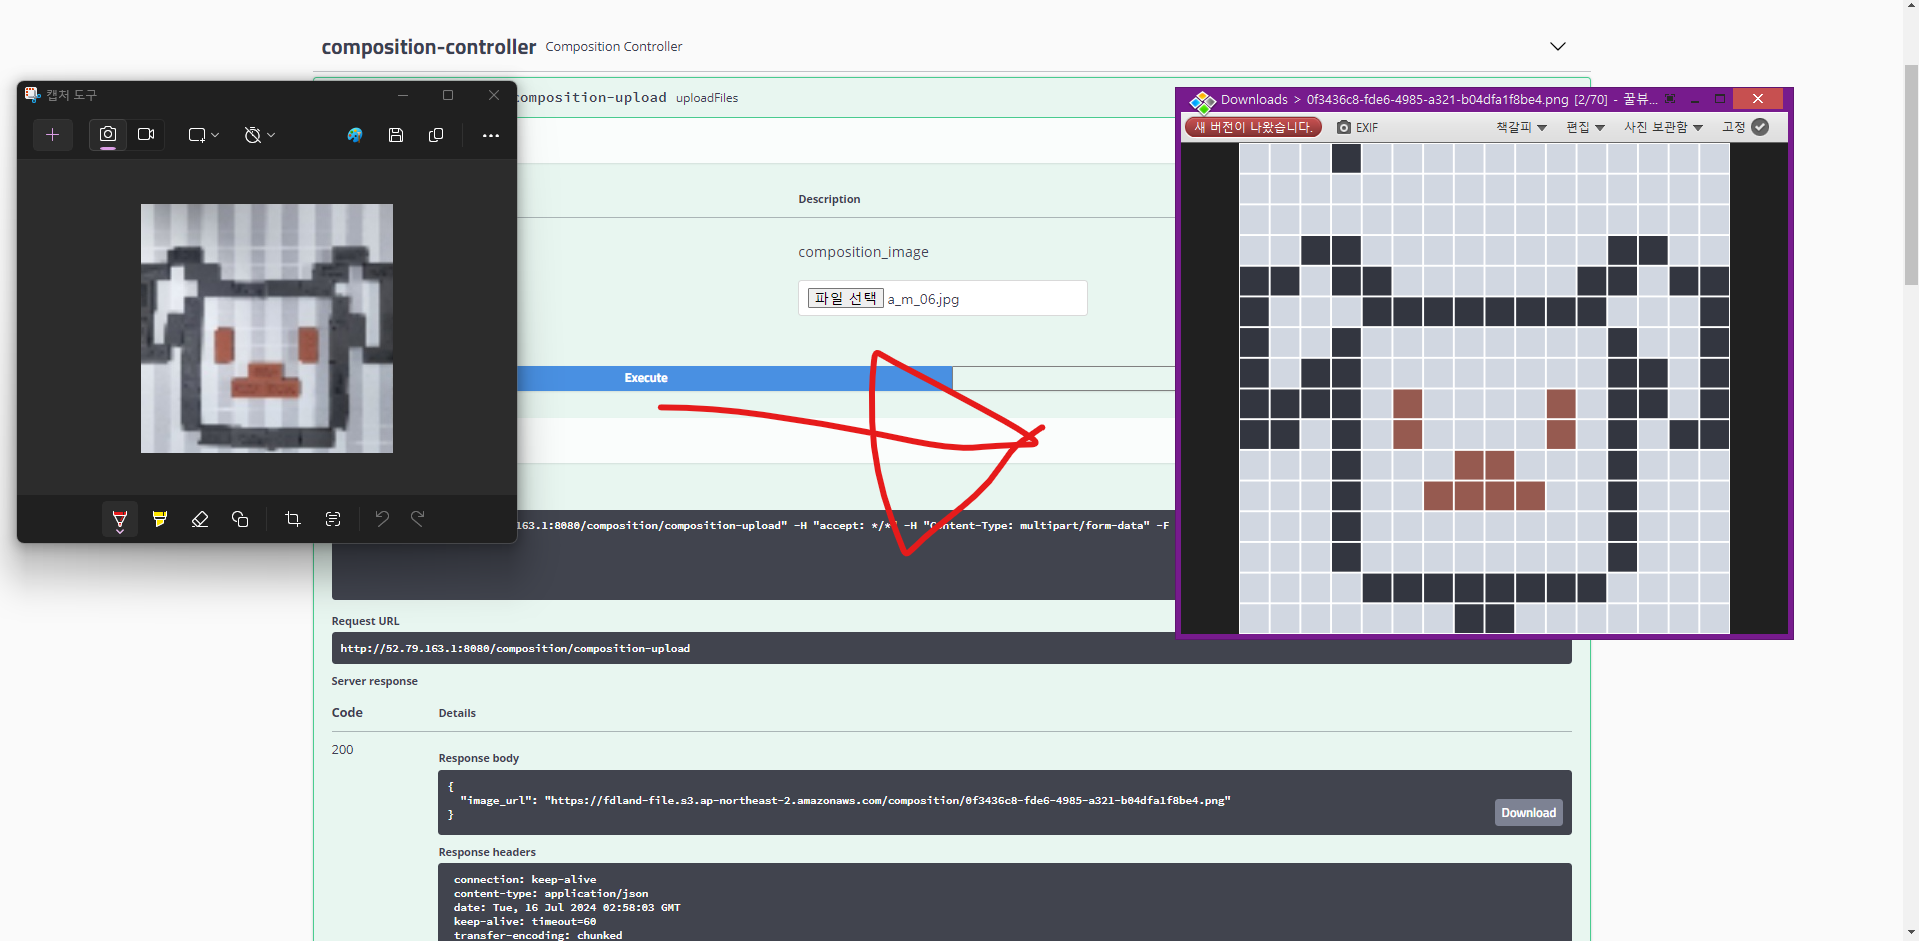The height and width of the screenshot is (941, 1919).
Task: Click the composition_image parameter label
Action: (863, 252)
